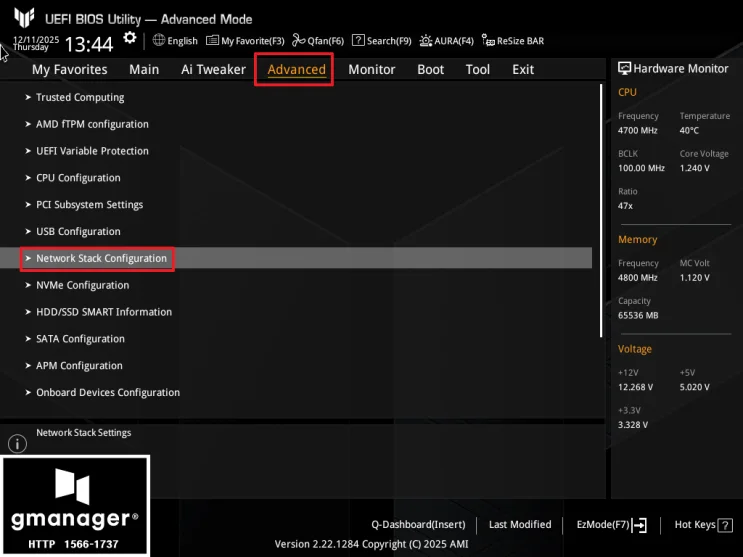Click the Hot Keys question mark icon
The height and width of the screenshot is (557, 743).
[x=725, y=525]
